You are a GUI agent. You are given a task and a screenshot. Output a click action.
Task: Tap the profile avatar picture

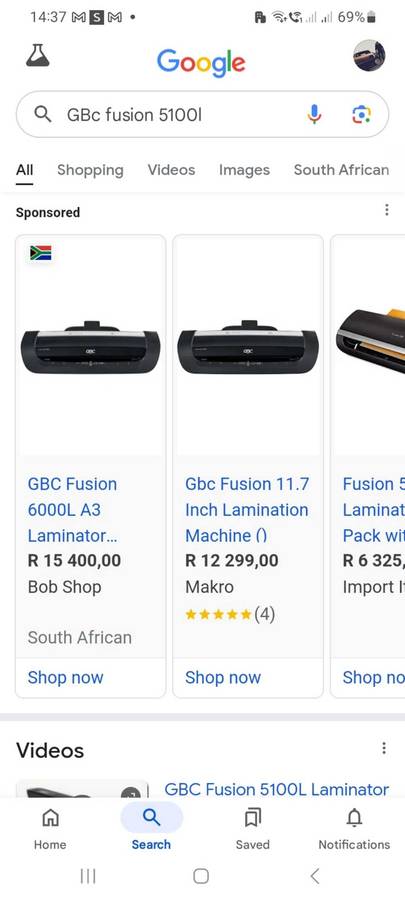click(x=369, y=56)
